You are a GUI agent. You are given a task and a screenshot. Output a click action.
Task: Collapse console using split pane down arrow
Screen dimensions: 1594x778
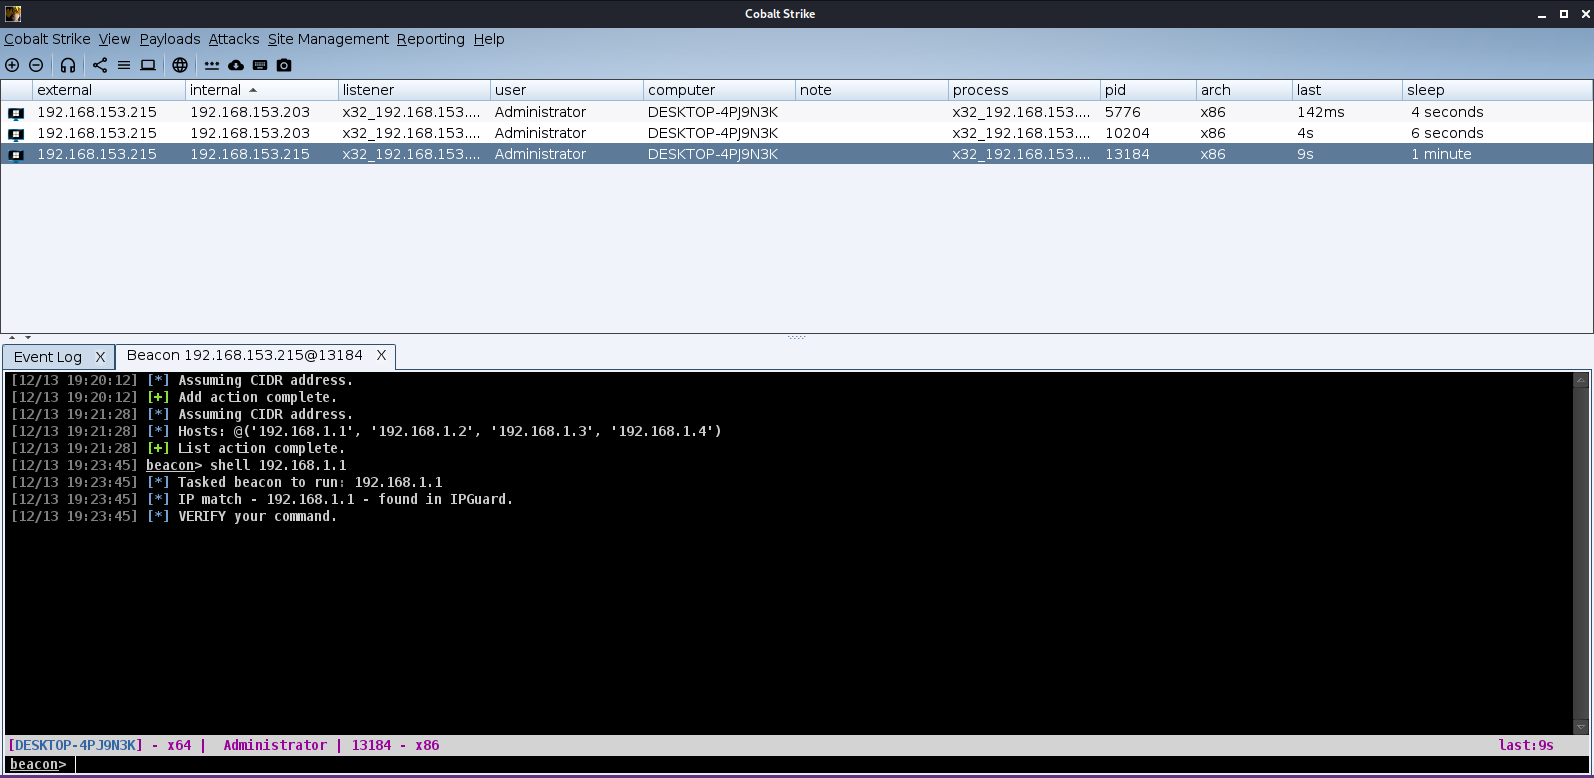click(28, 338)
